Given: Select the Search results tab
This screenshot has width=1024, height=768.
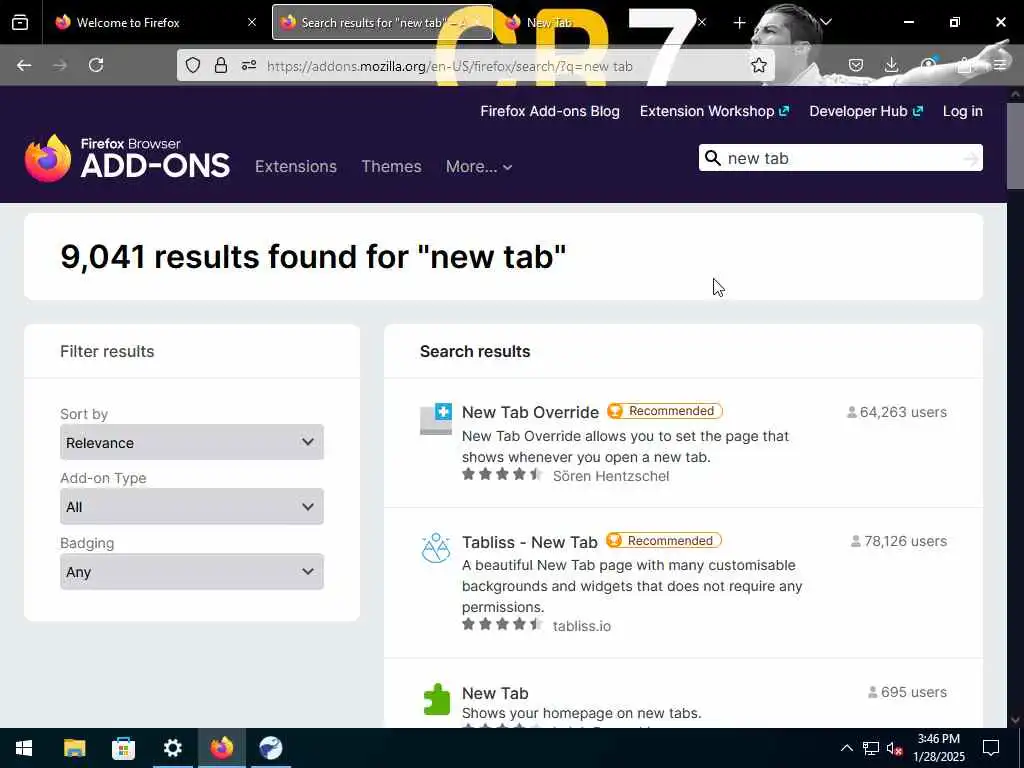Looking at the screenshot, I should [x=382, y=23].
